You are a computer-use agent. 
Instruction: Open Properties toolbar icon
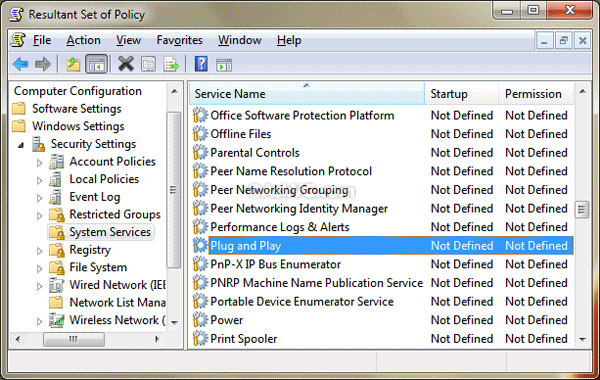pyautogui.click(x=148, y=64)
